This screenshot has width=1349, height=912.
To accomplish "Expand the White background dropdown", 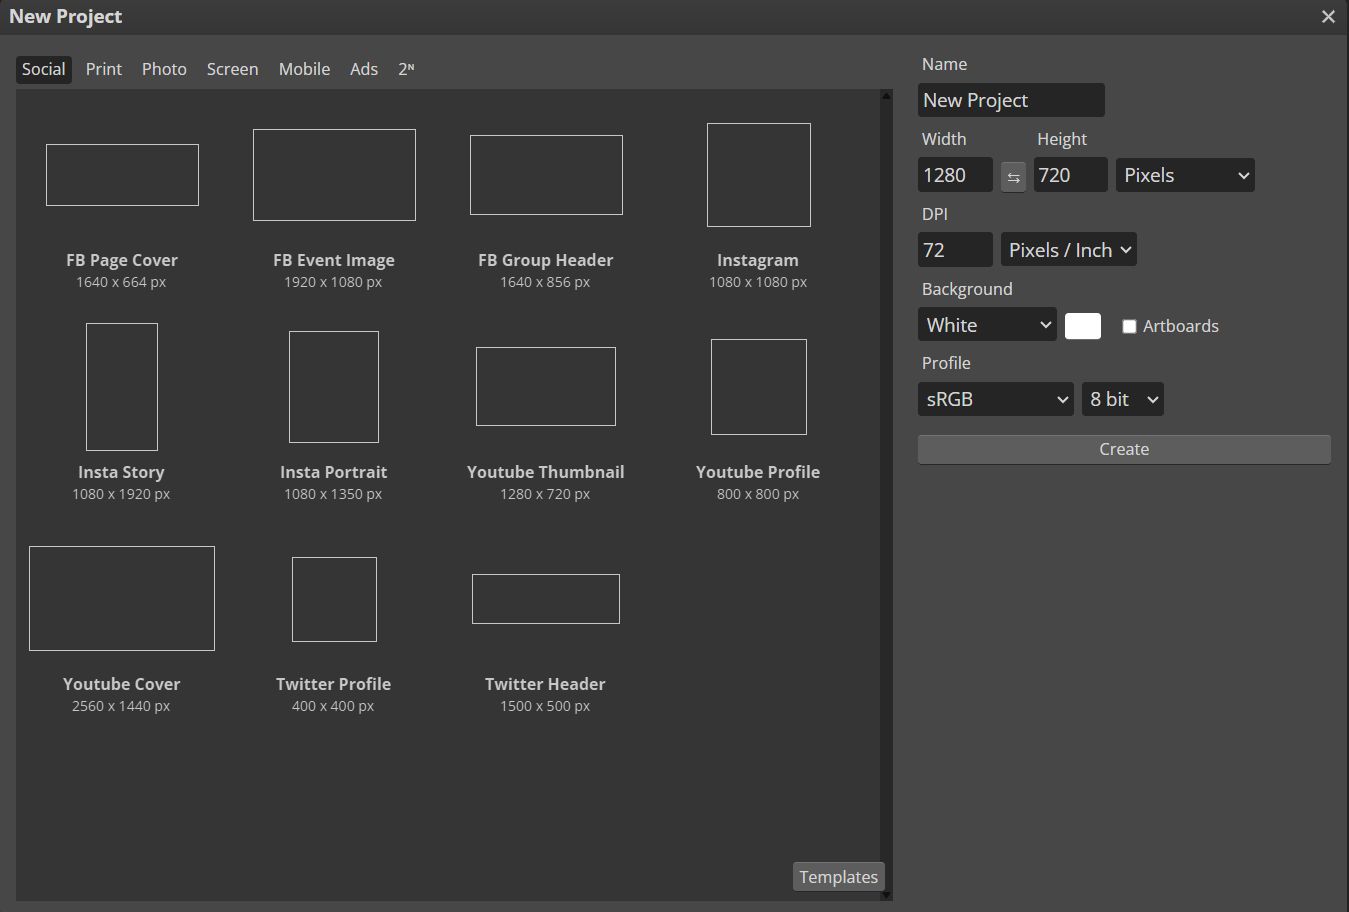I will [x=987, y=325].
